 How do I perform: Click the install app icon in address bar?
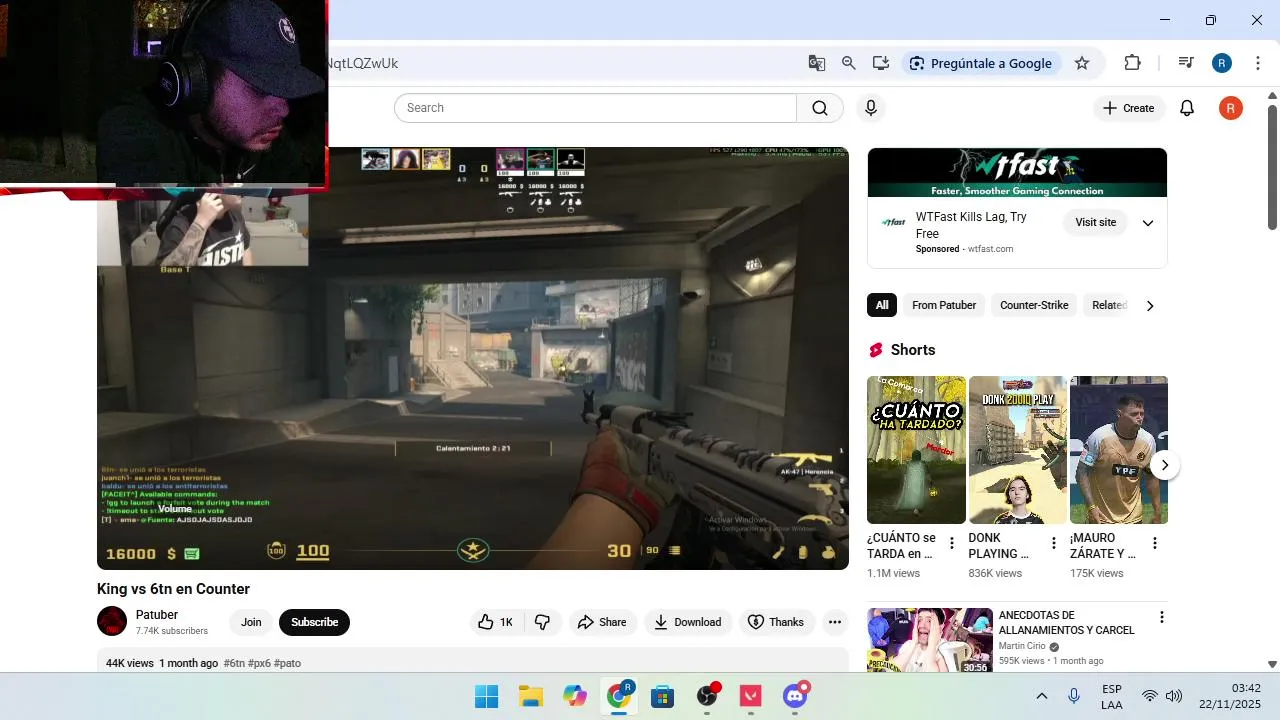pyautogui.click(x=881, y=63)
